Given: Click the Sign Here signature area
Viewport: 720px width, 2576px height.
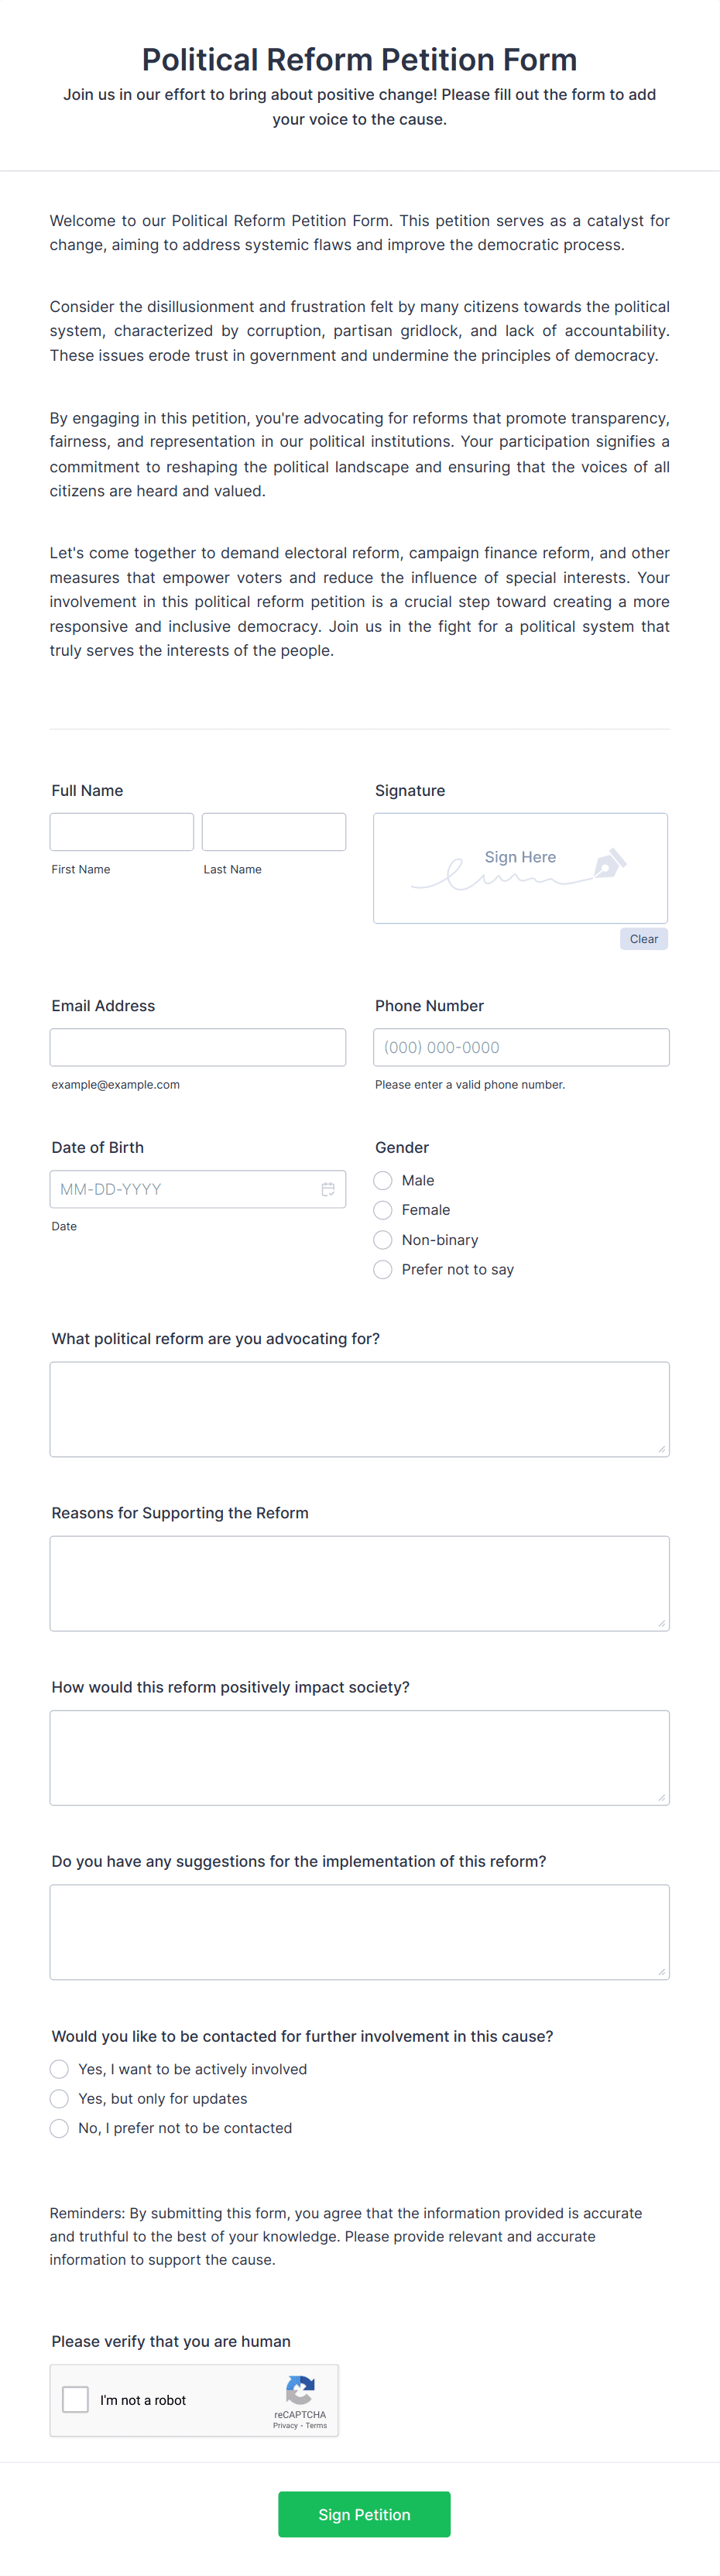Looking at the screenshot, I should [x=520, y=867].
